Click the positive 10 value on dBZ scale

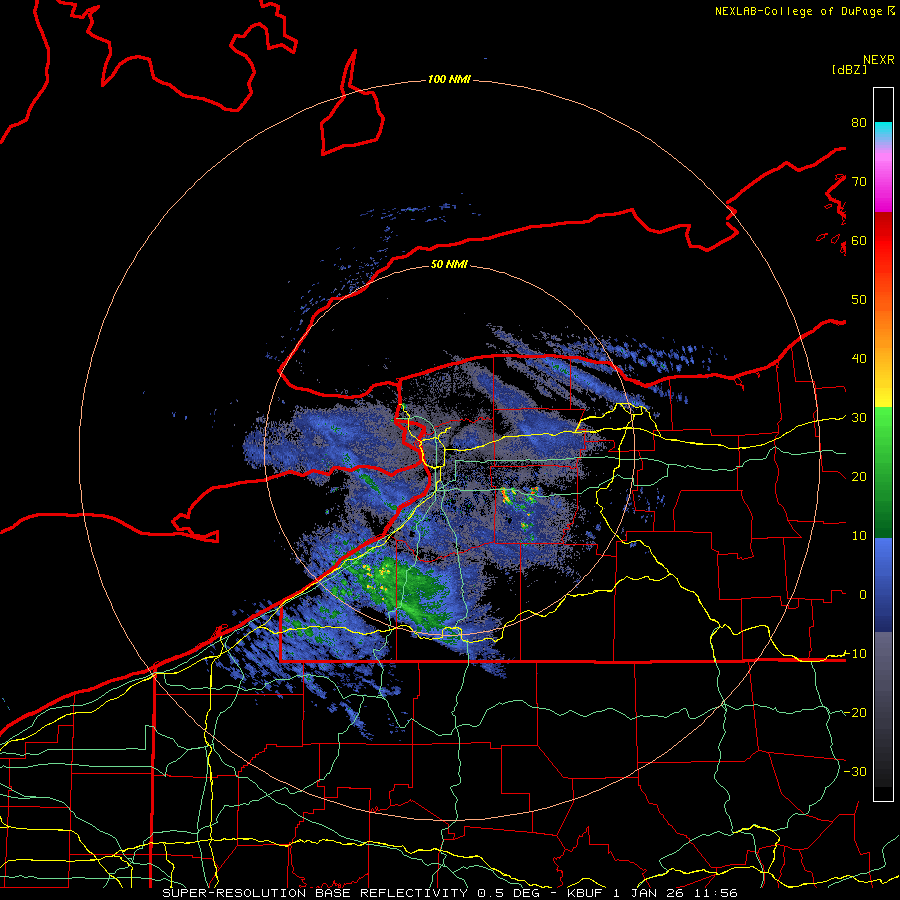tap(859, 536)
